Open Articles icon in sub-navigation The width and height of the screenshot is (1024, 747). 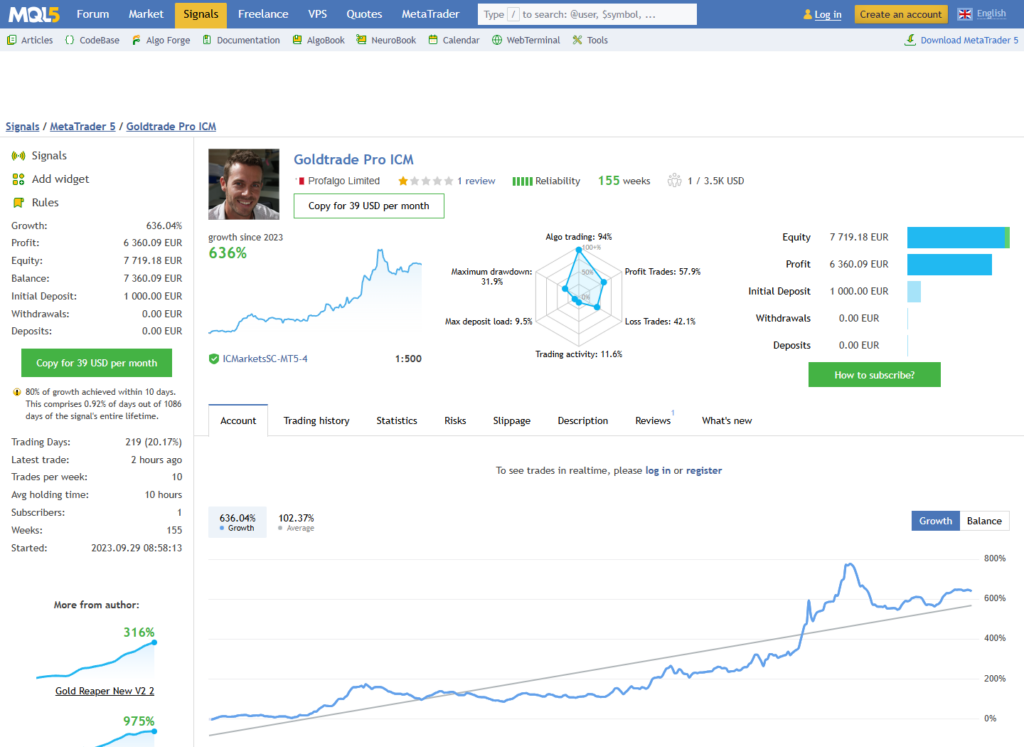(12, 40)
